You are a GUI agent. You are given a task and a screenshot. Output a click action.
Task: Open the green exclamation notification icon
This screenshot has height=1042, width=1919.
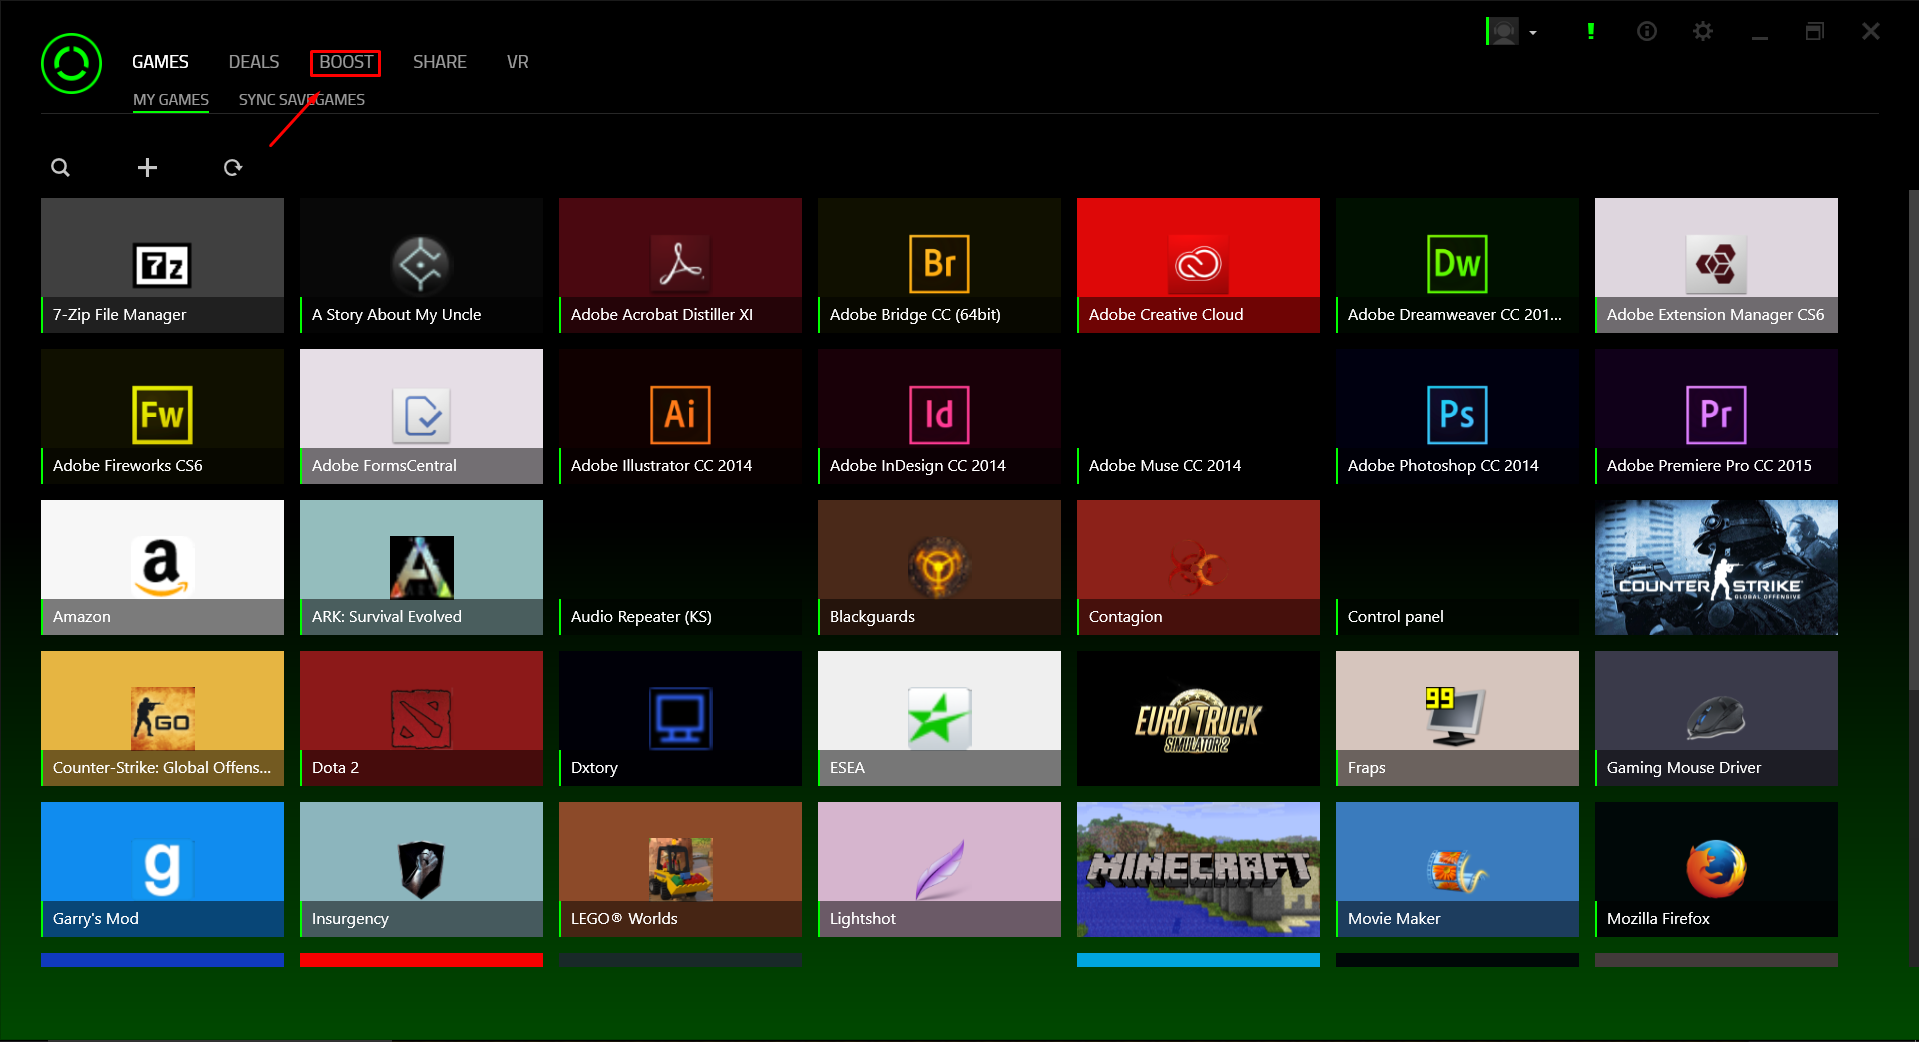pos(1590,32)
